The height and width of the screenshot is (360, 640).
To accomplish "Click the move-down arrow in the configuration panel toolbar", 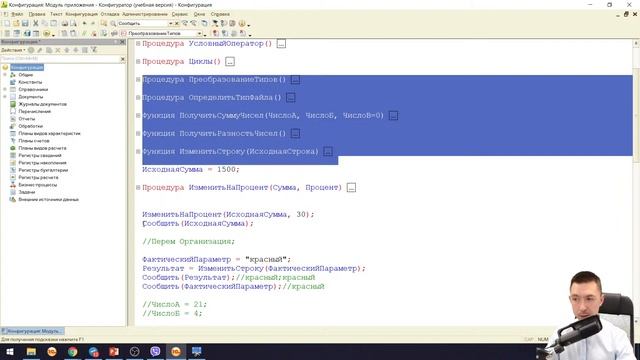I will 76,50.
